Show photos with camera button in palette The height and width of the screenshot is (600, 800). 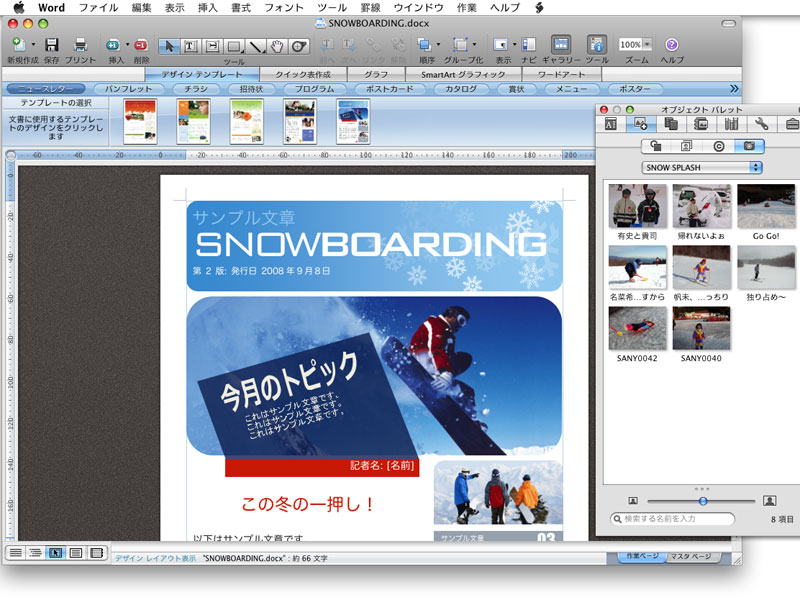(x=749, y=146)
